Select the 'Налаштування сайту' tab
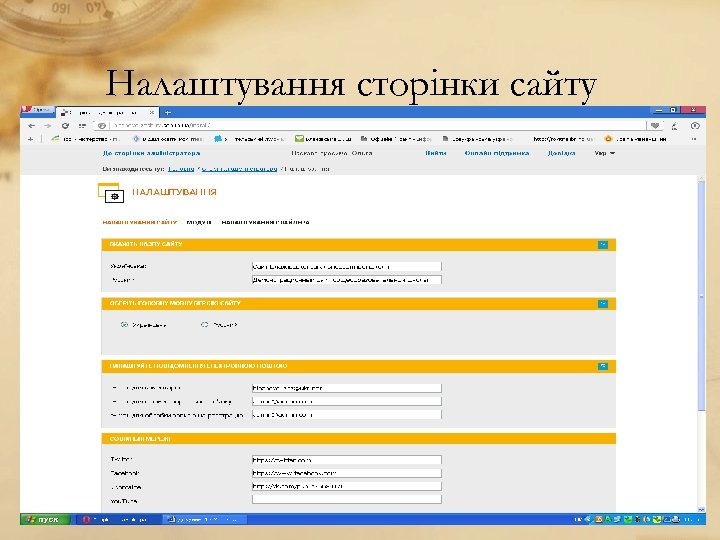720x540 pixels. point(140,222)
